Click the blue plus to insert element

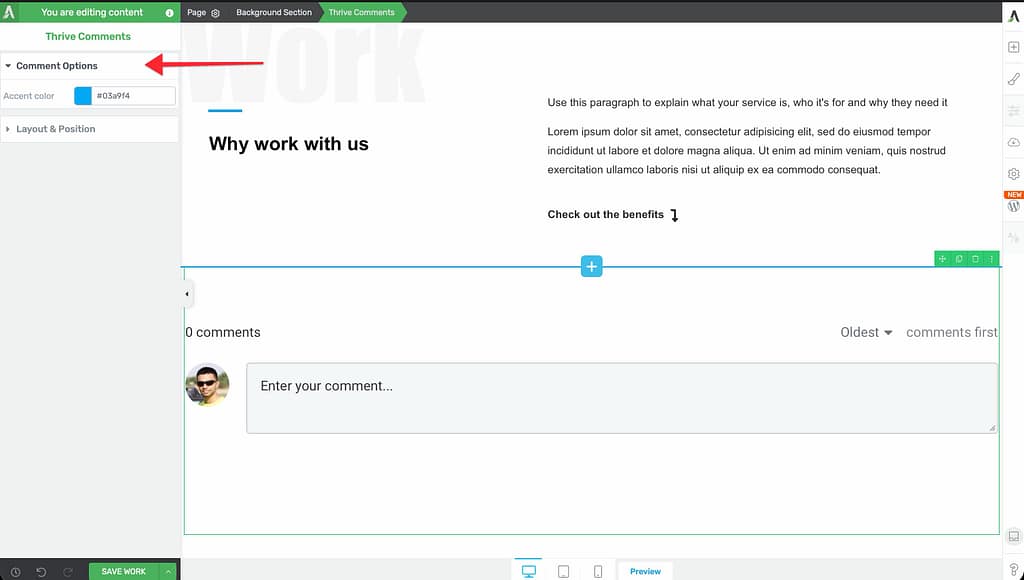click(592, 267)
